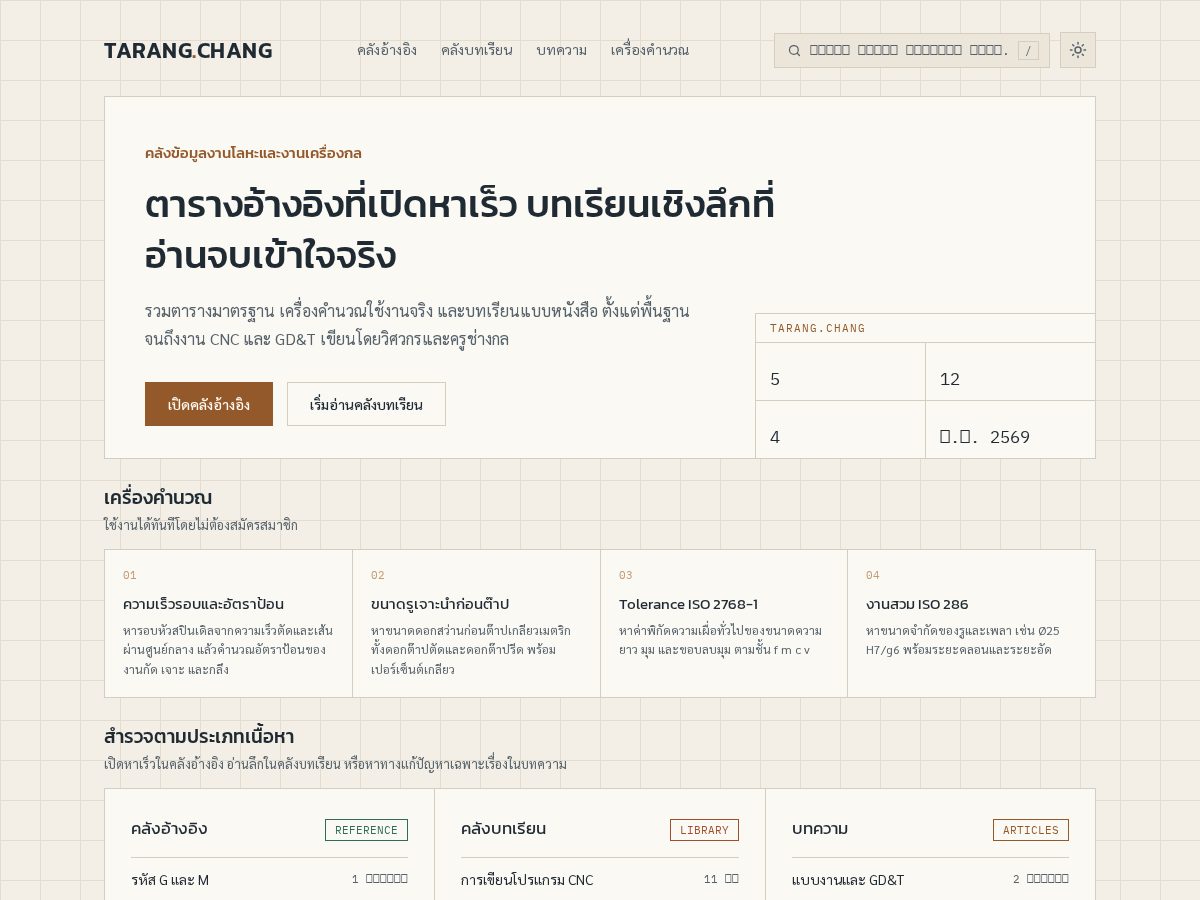Click the search magnifier icon

click(794, 50)
